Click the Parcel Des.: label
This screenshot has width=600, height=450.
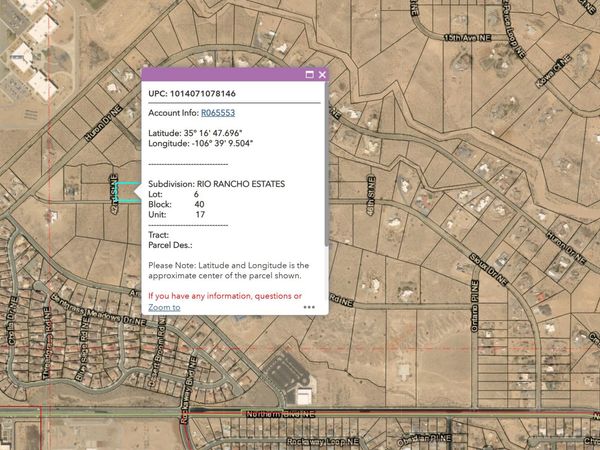[170, 245]
